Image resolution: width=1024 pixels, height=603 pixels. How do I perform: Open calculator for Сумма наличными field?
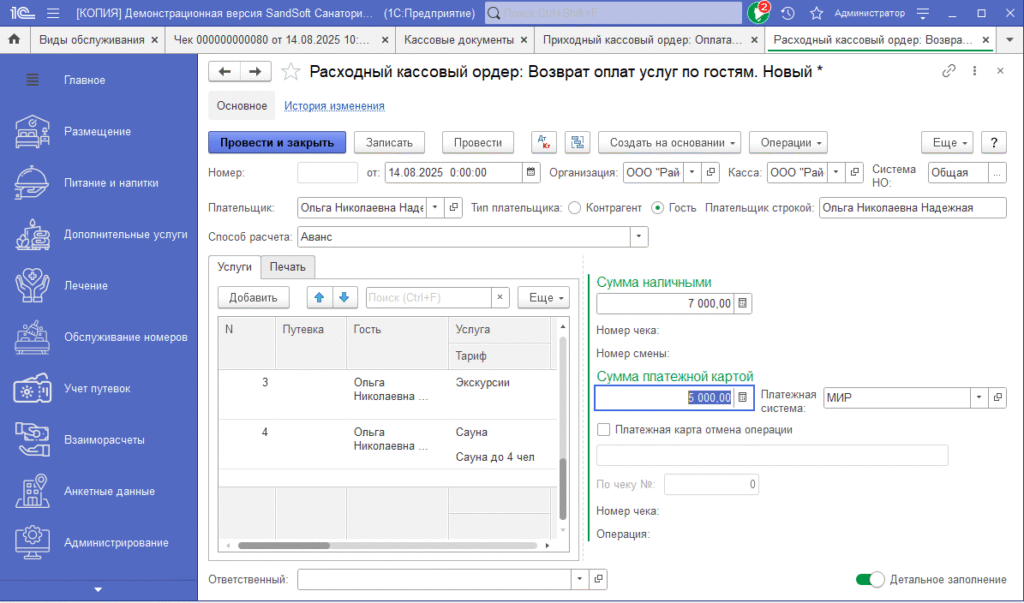tap(743, 304)
